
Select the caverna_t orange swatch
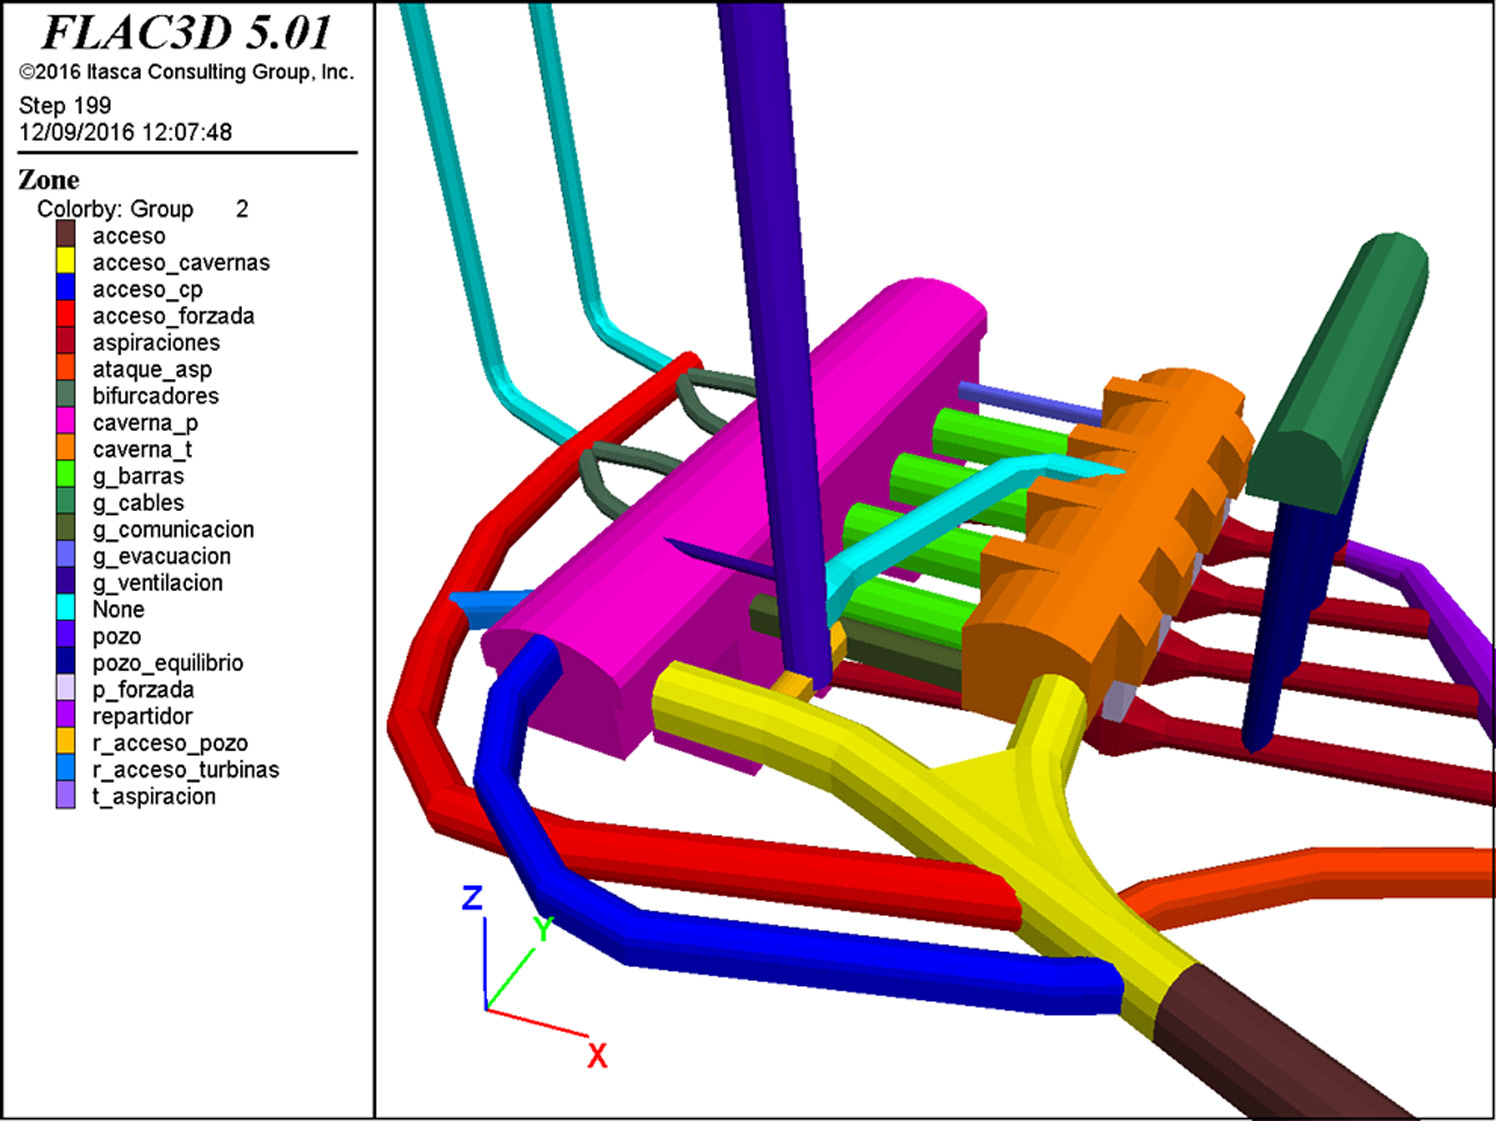[66, 448]
